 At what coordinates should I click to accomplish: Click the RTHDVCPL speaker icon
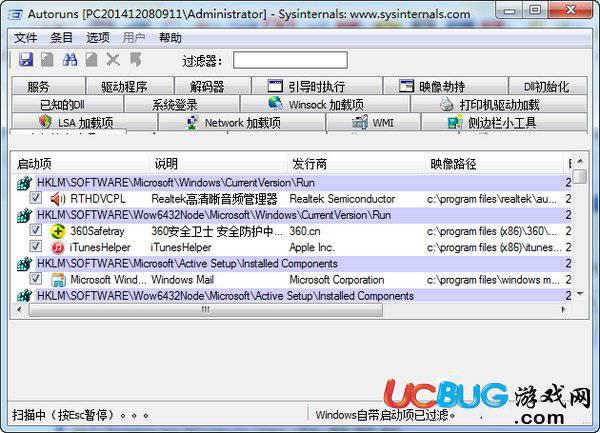point(58,199)
